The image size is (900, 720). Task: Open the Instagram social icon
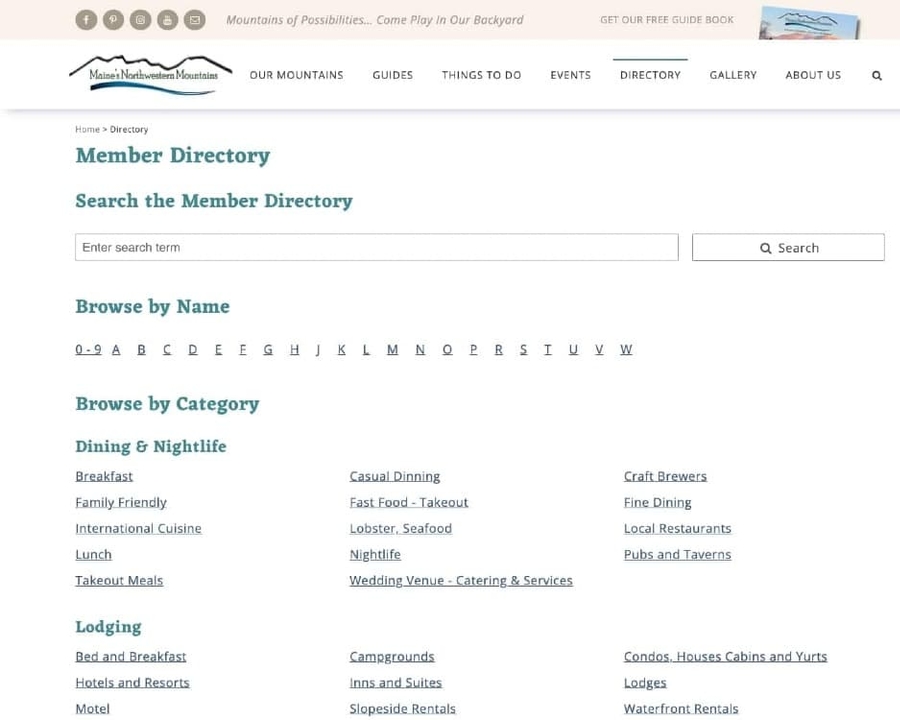pos(140,19)
